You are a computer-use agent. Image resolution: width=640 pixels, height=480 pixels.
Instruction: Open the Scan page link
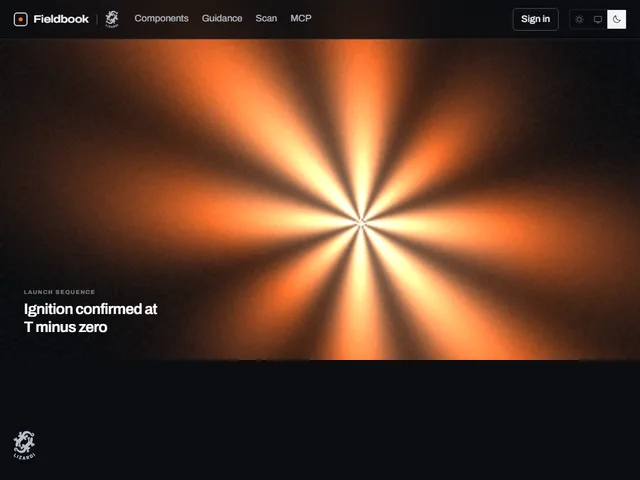click(266, 18)
